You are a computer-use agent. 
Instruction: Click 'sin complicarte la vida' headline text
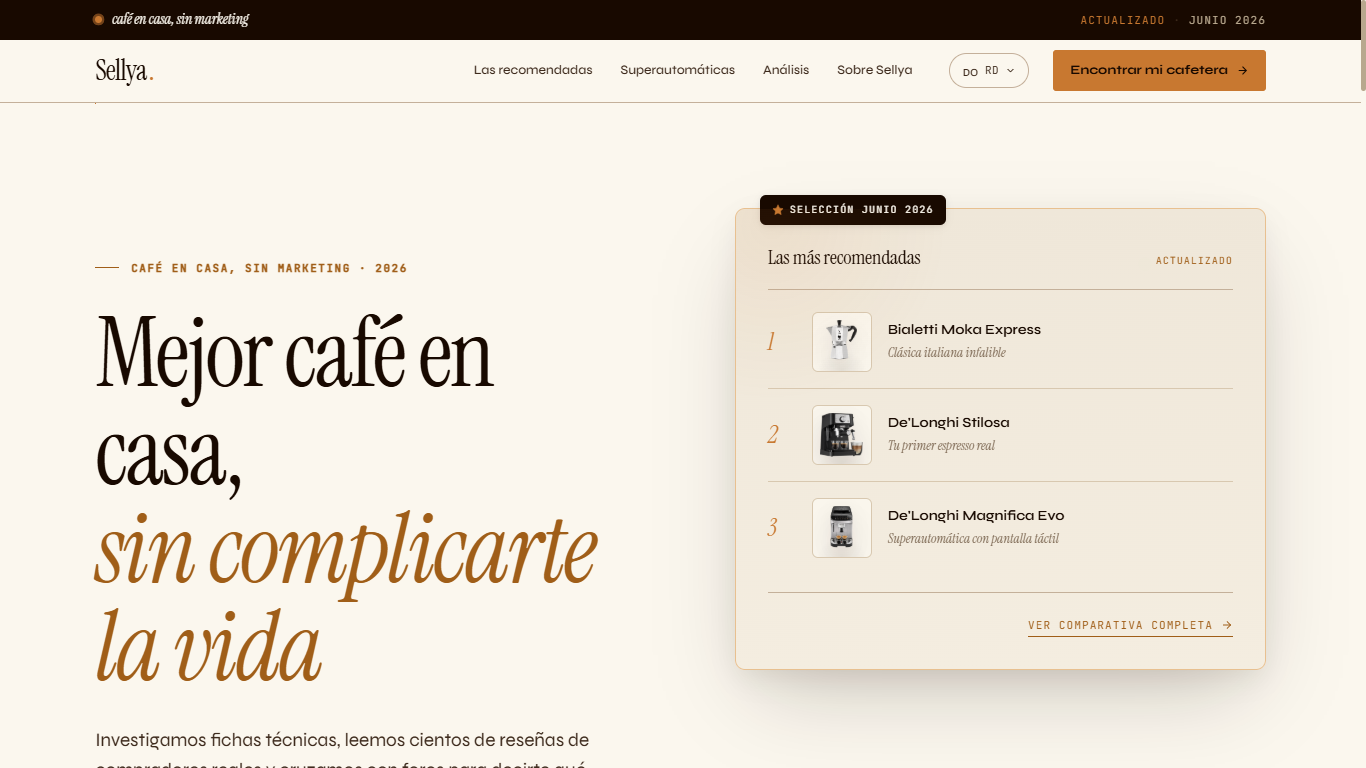pyautogui.click(x=346, y=597)
